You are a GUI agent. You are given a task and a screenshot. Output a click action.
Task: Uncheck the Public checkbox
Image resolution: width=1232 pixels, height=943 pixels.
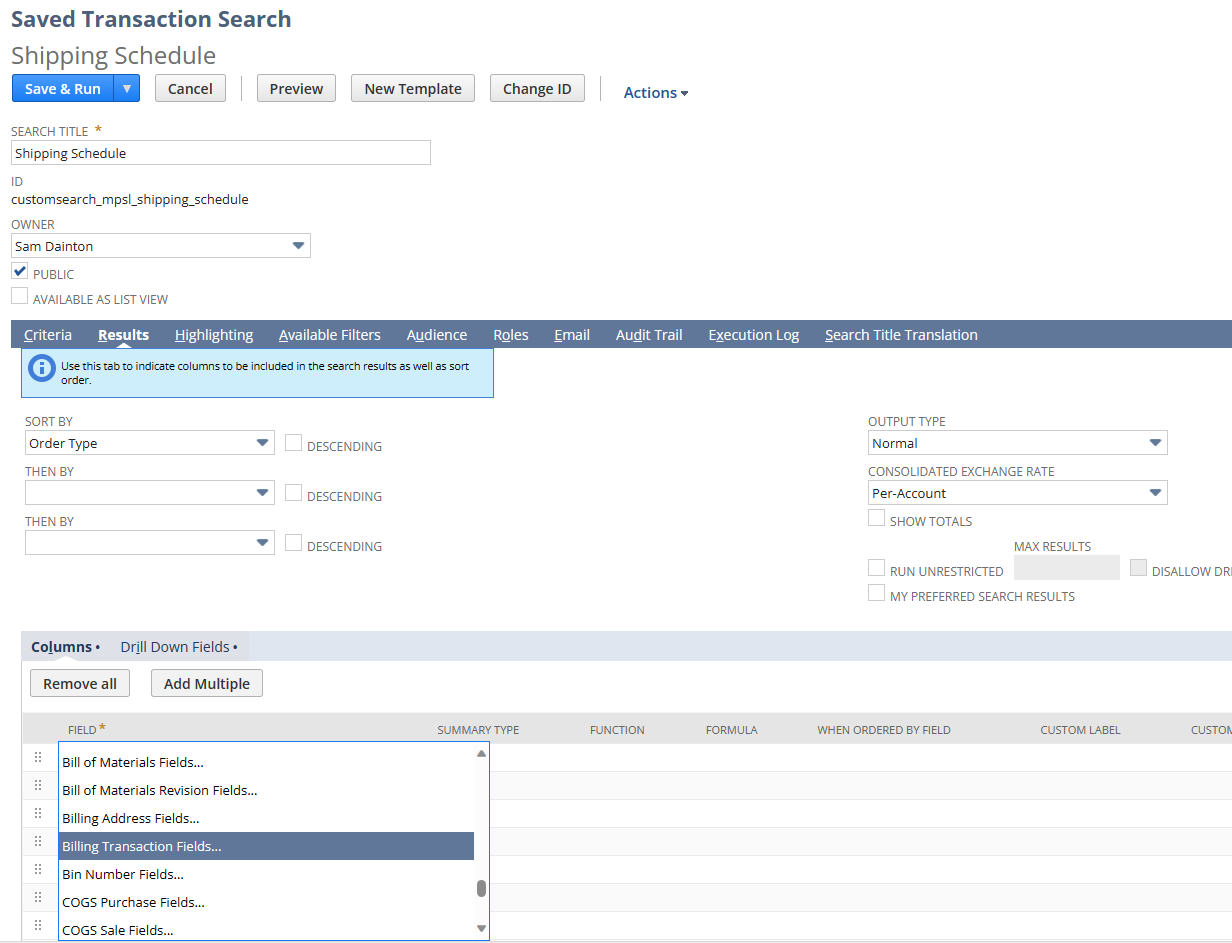tap(18, 270)
